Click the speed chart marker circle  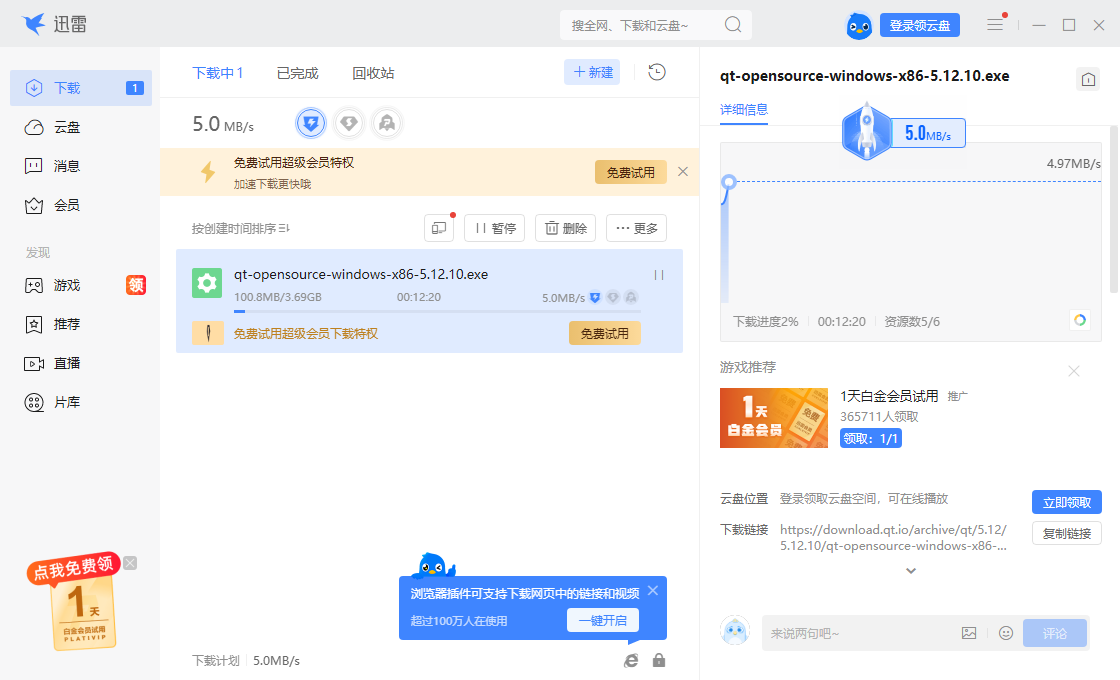(729, 181)
